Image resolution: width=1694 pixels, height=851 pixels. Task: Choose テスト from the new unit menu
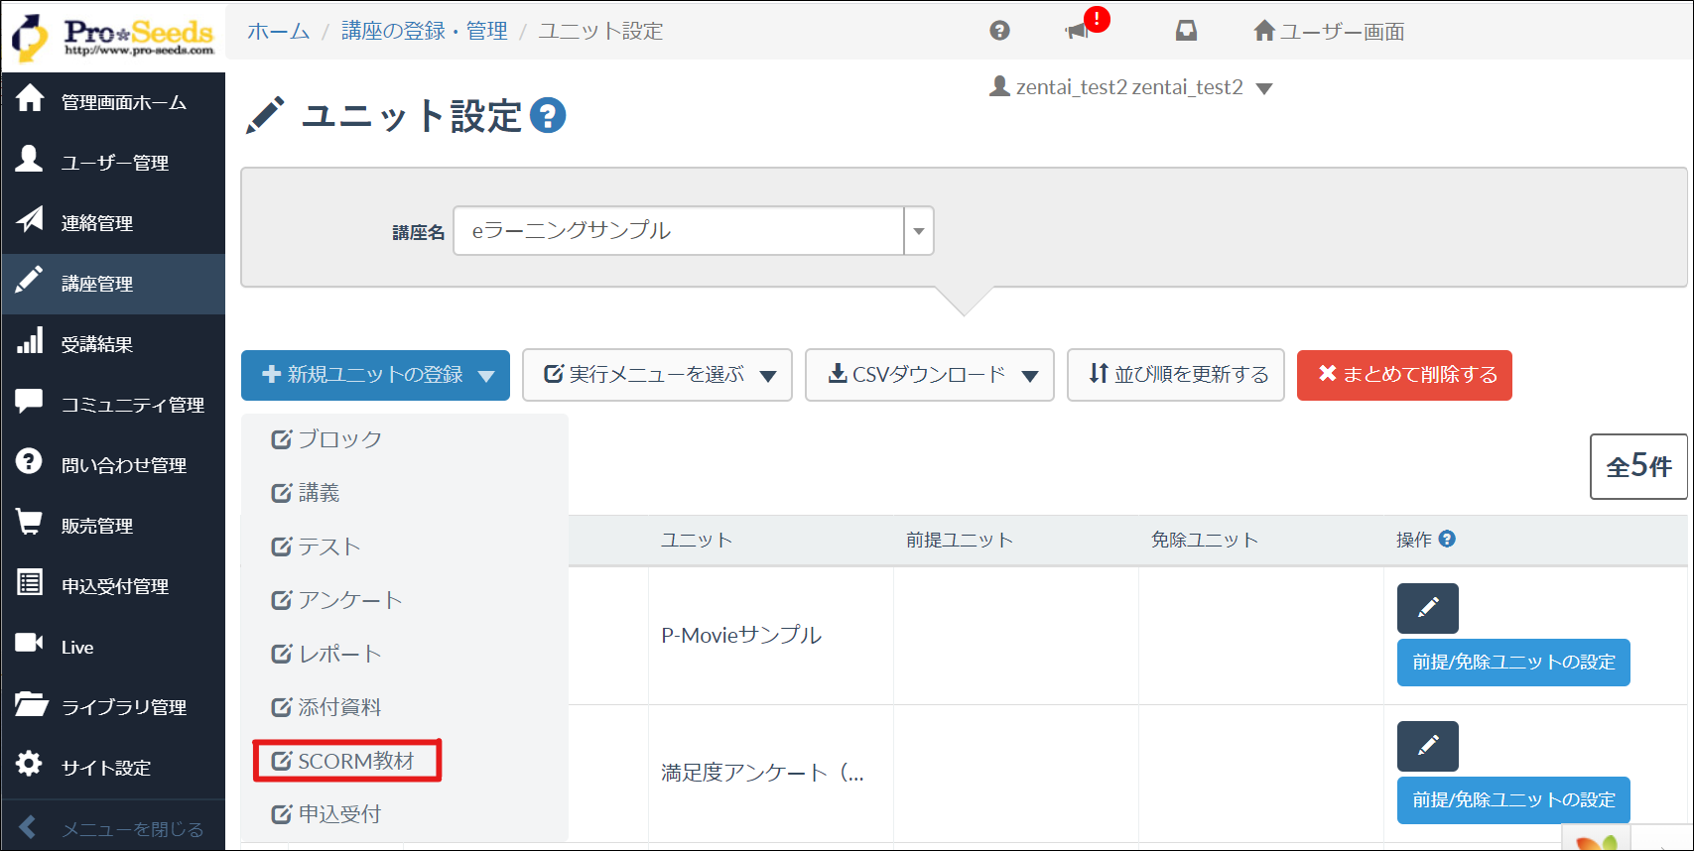[x=328, y=547]
